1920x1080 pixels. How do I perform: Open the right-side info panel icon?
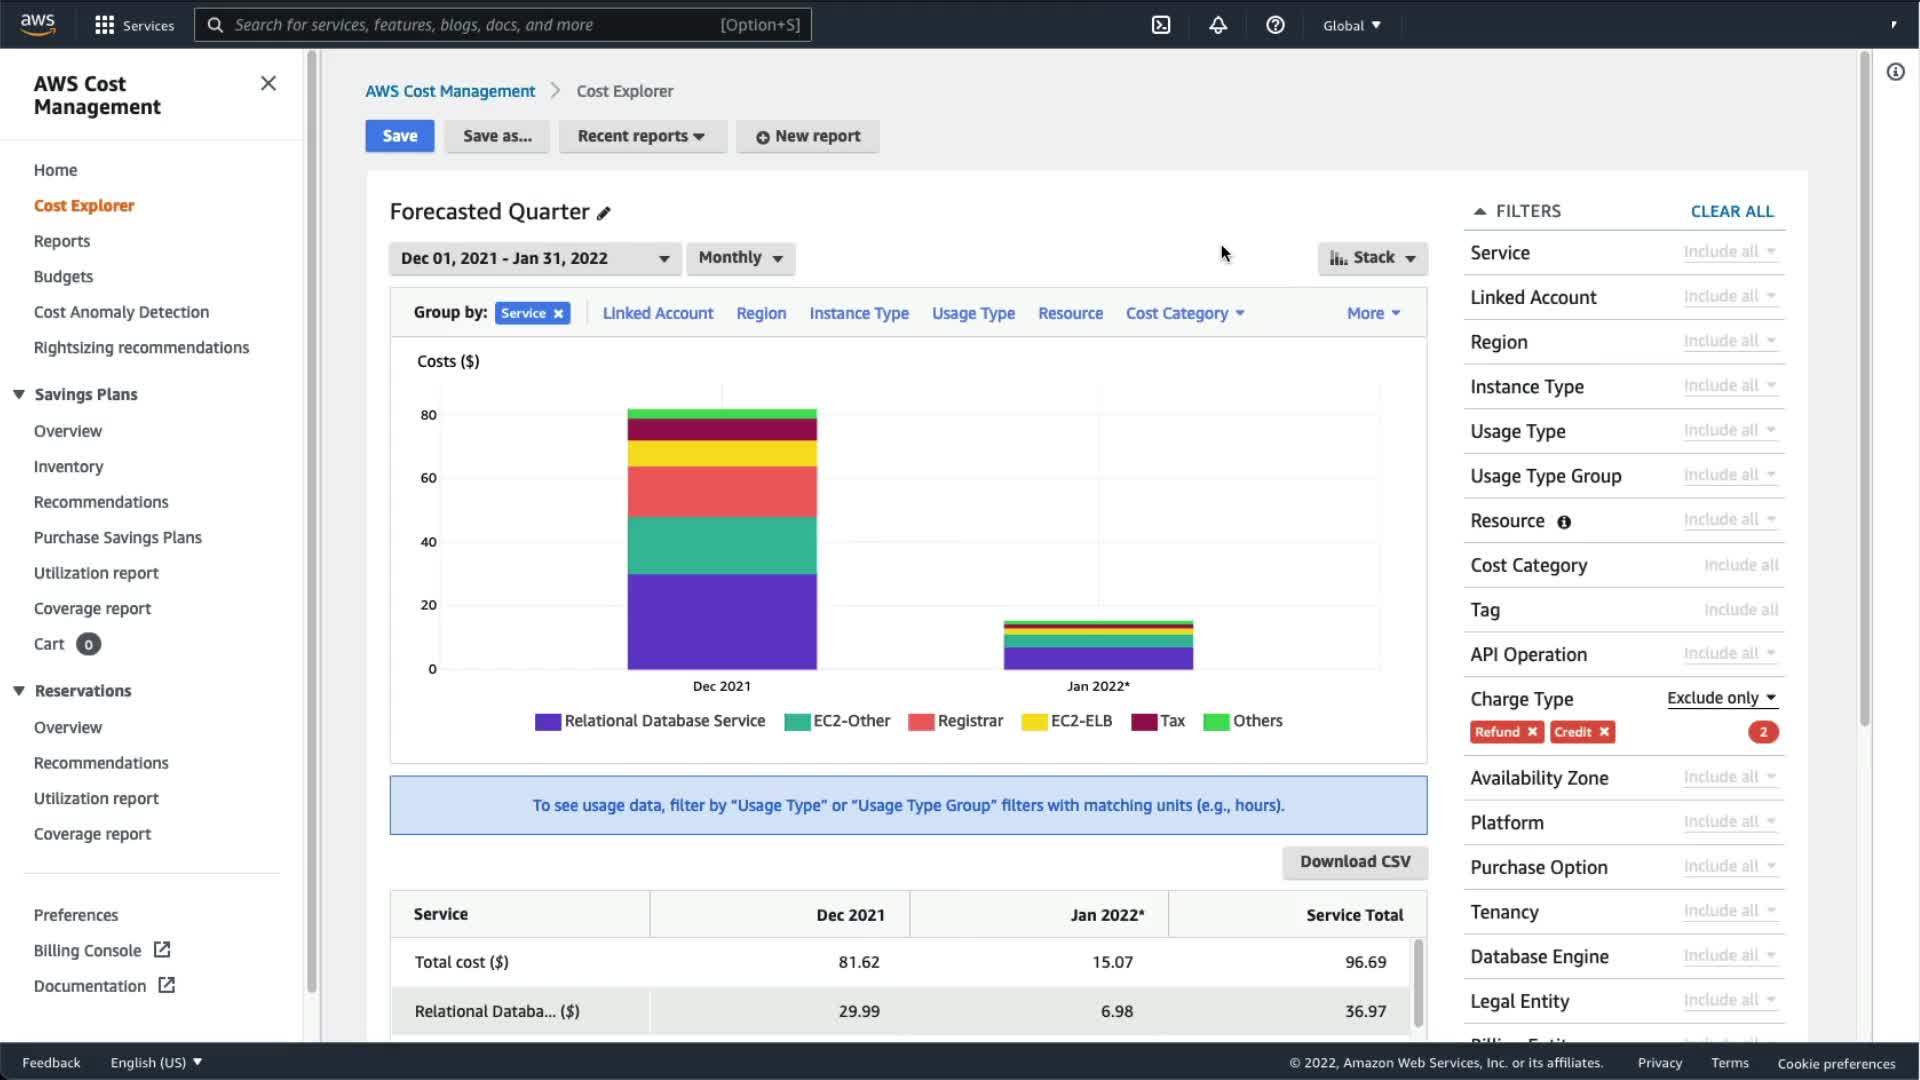click(1895, 72)
